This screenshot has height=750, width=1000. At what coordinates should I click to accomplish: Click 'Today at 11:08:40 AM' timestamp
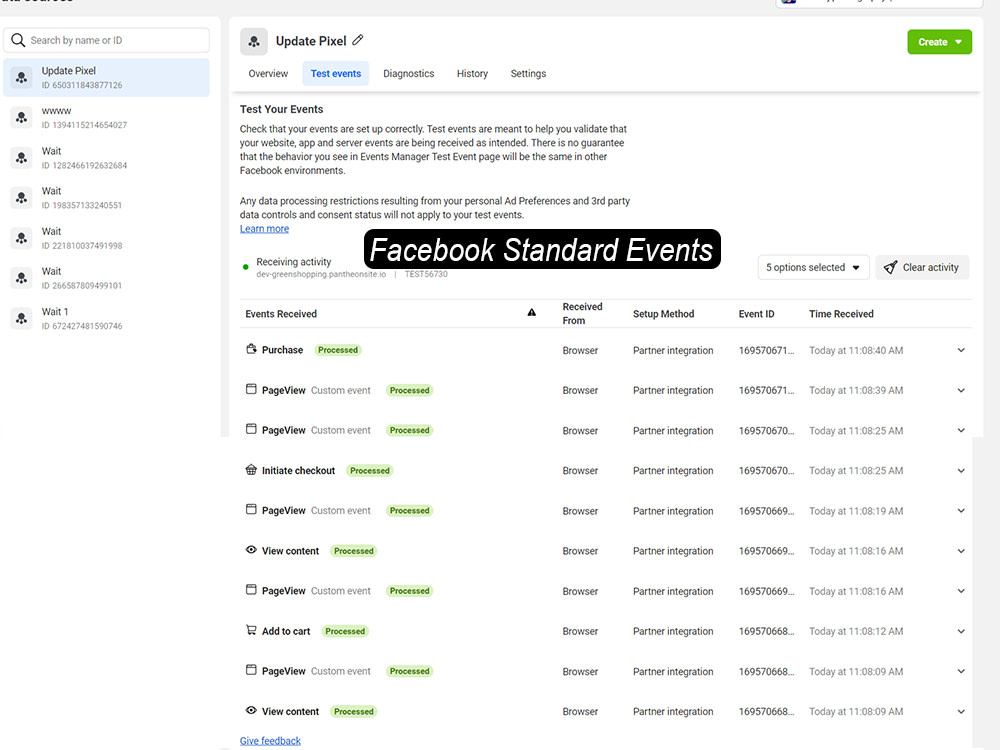click(x=856, y=350)
